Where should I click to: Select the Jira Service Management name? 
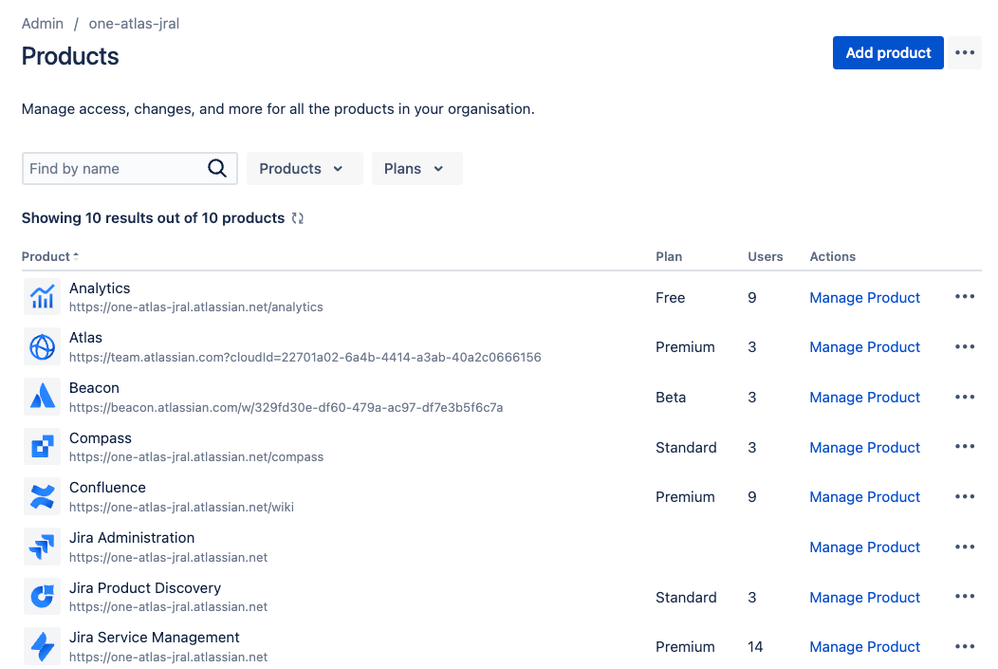pos(154,637)
